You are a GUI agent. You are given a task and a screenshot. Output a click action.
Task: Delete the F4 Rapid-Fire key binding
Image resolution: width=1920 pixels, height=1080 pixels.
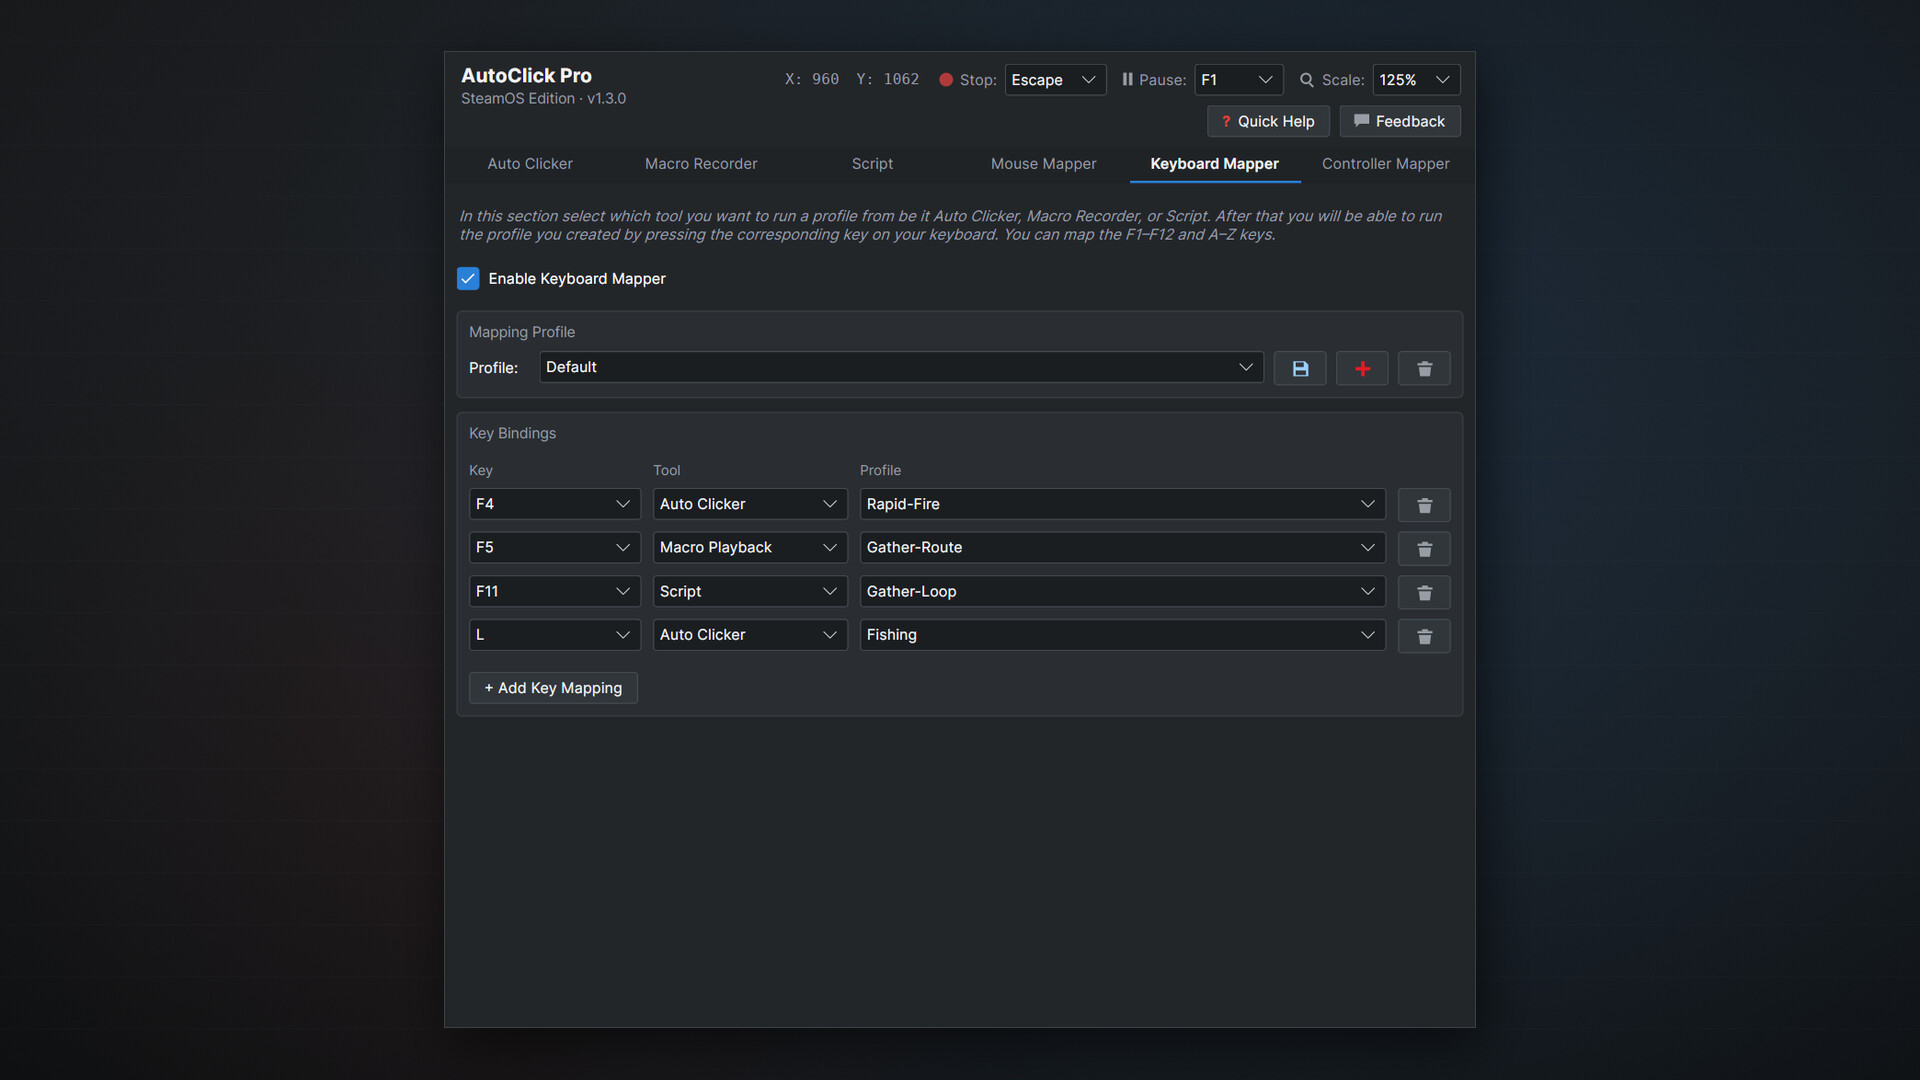point(1424,505)
